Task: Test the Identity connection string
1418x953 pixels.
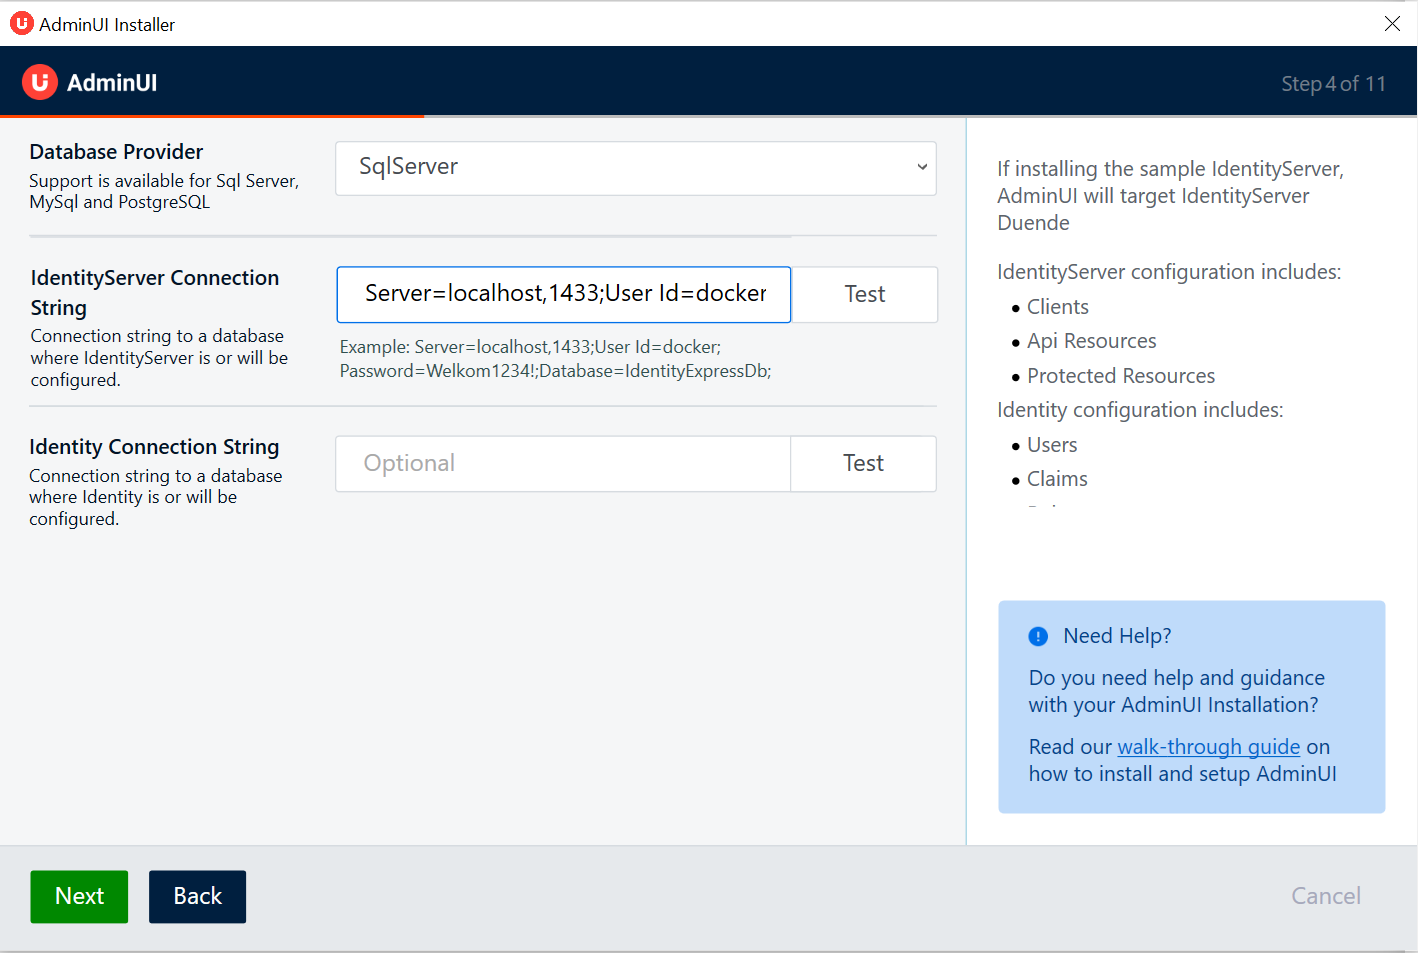Action: click(863, 463)
